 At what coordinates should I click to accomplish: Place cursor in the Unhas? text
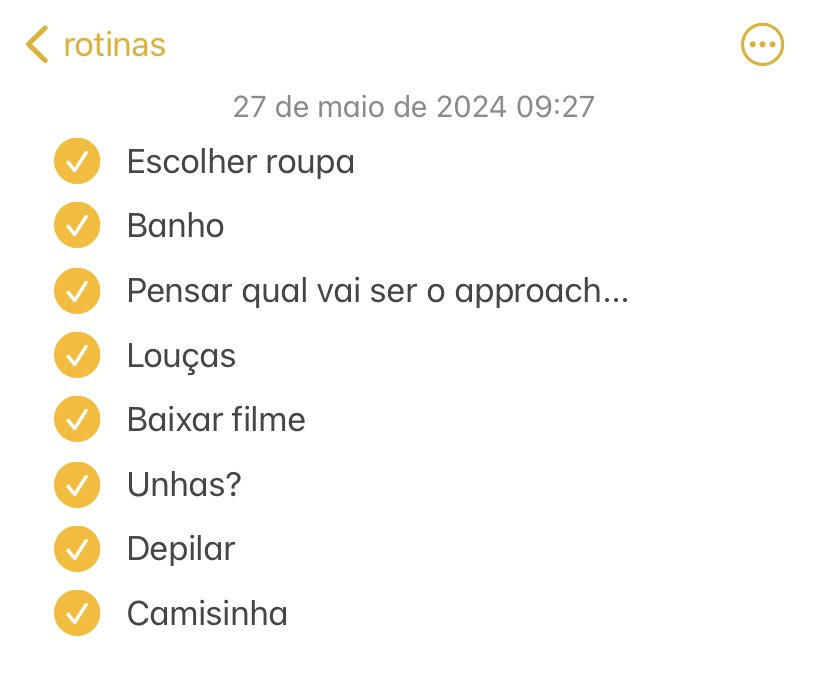pos(184,485)
